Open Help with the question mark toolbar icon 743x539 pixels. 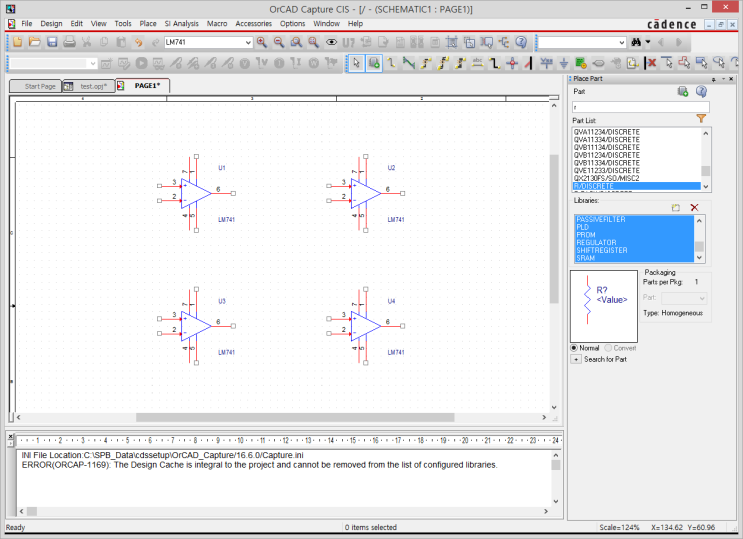[521, 42]
